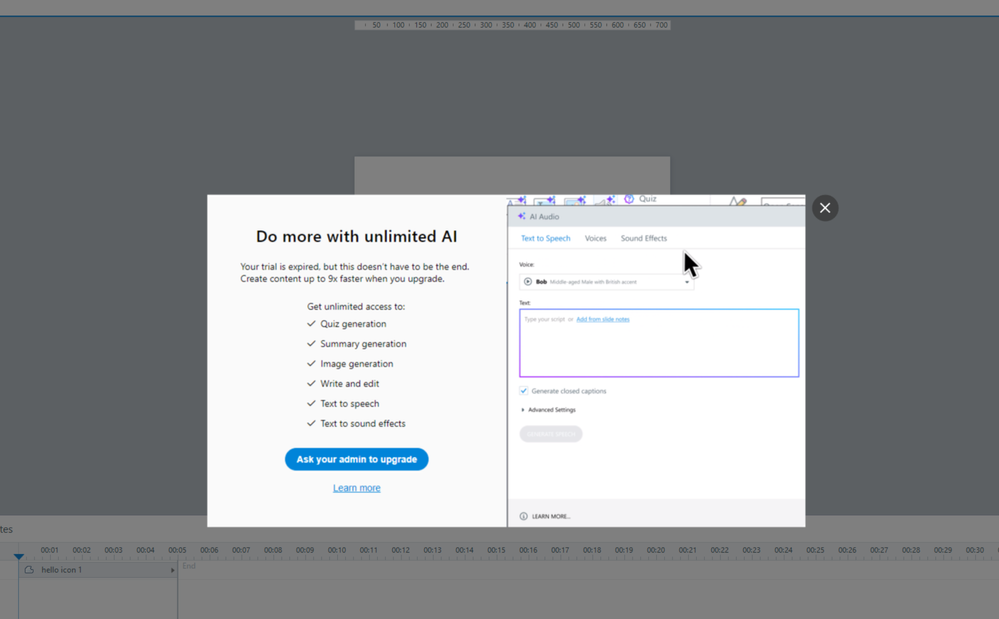
Task: Click the horizontal ruler above the slide
Action: pyautogui.click(x=512, y=25)
